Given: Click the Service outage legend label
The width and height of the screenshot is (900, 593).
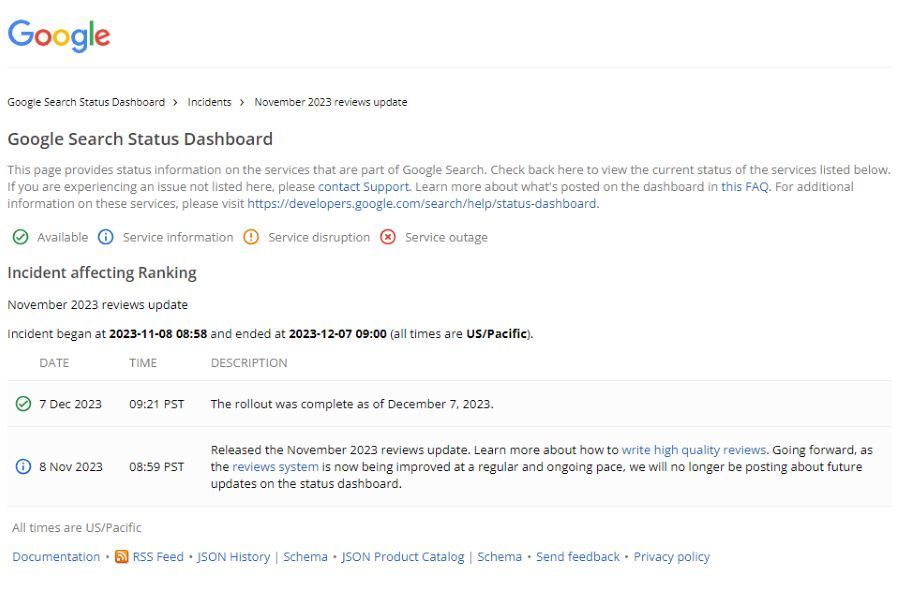Looking at the screenshot, I should point(447,237).
